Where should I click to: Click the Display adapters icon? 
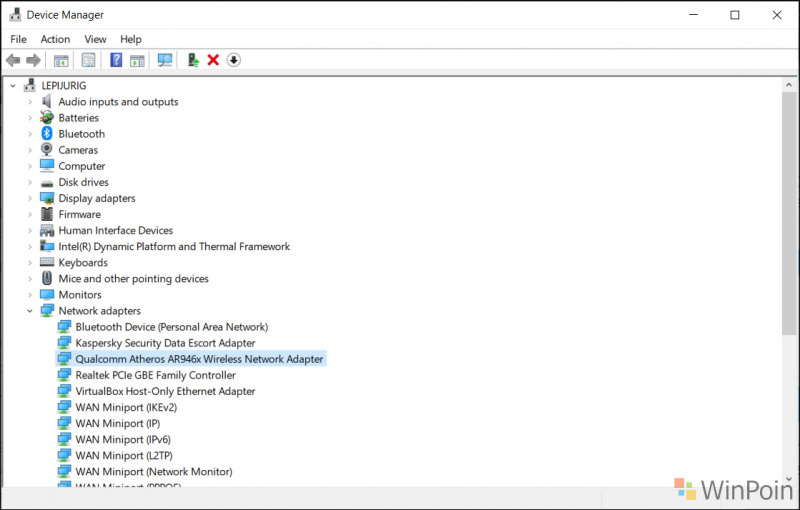47,198
